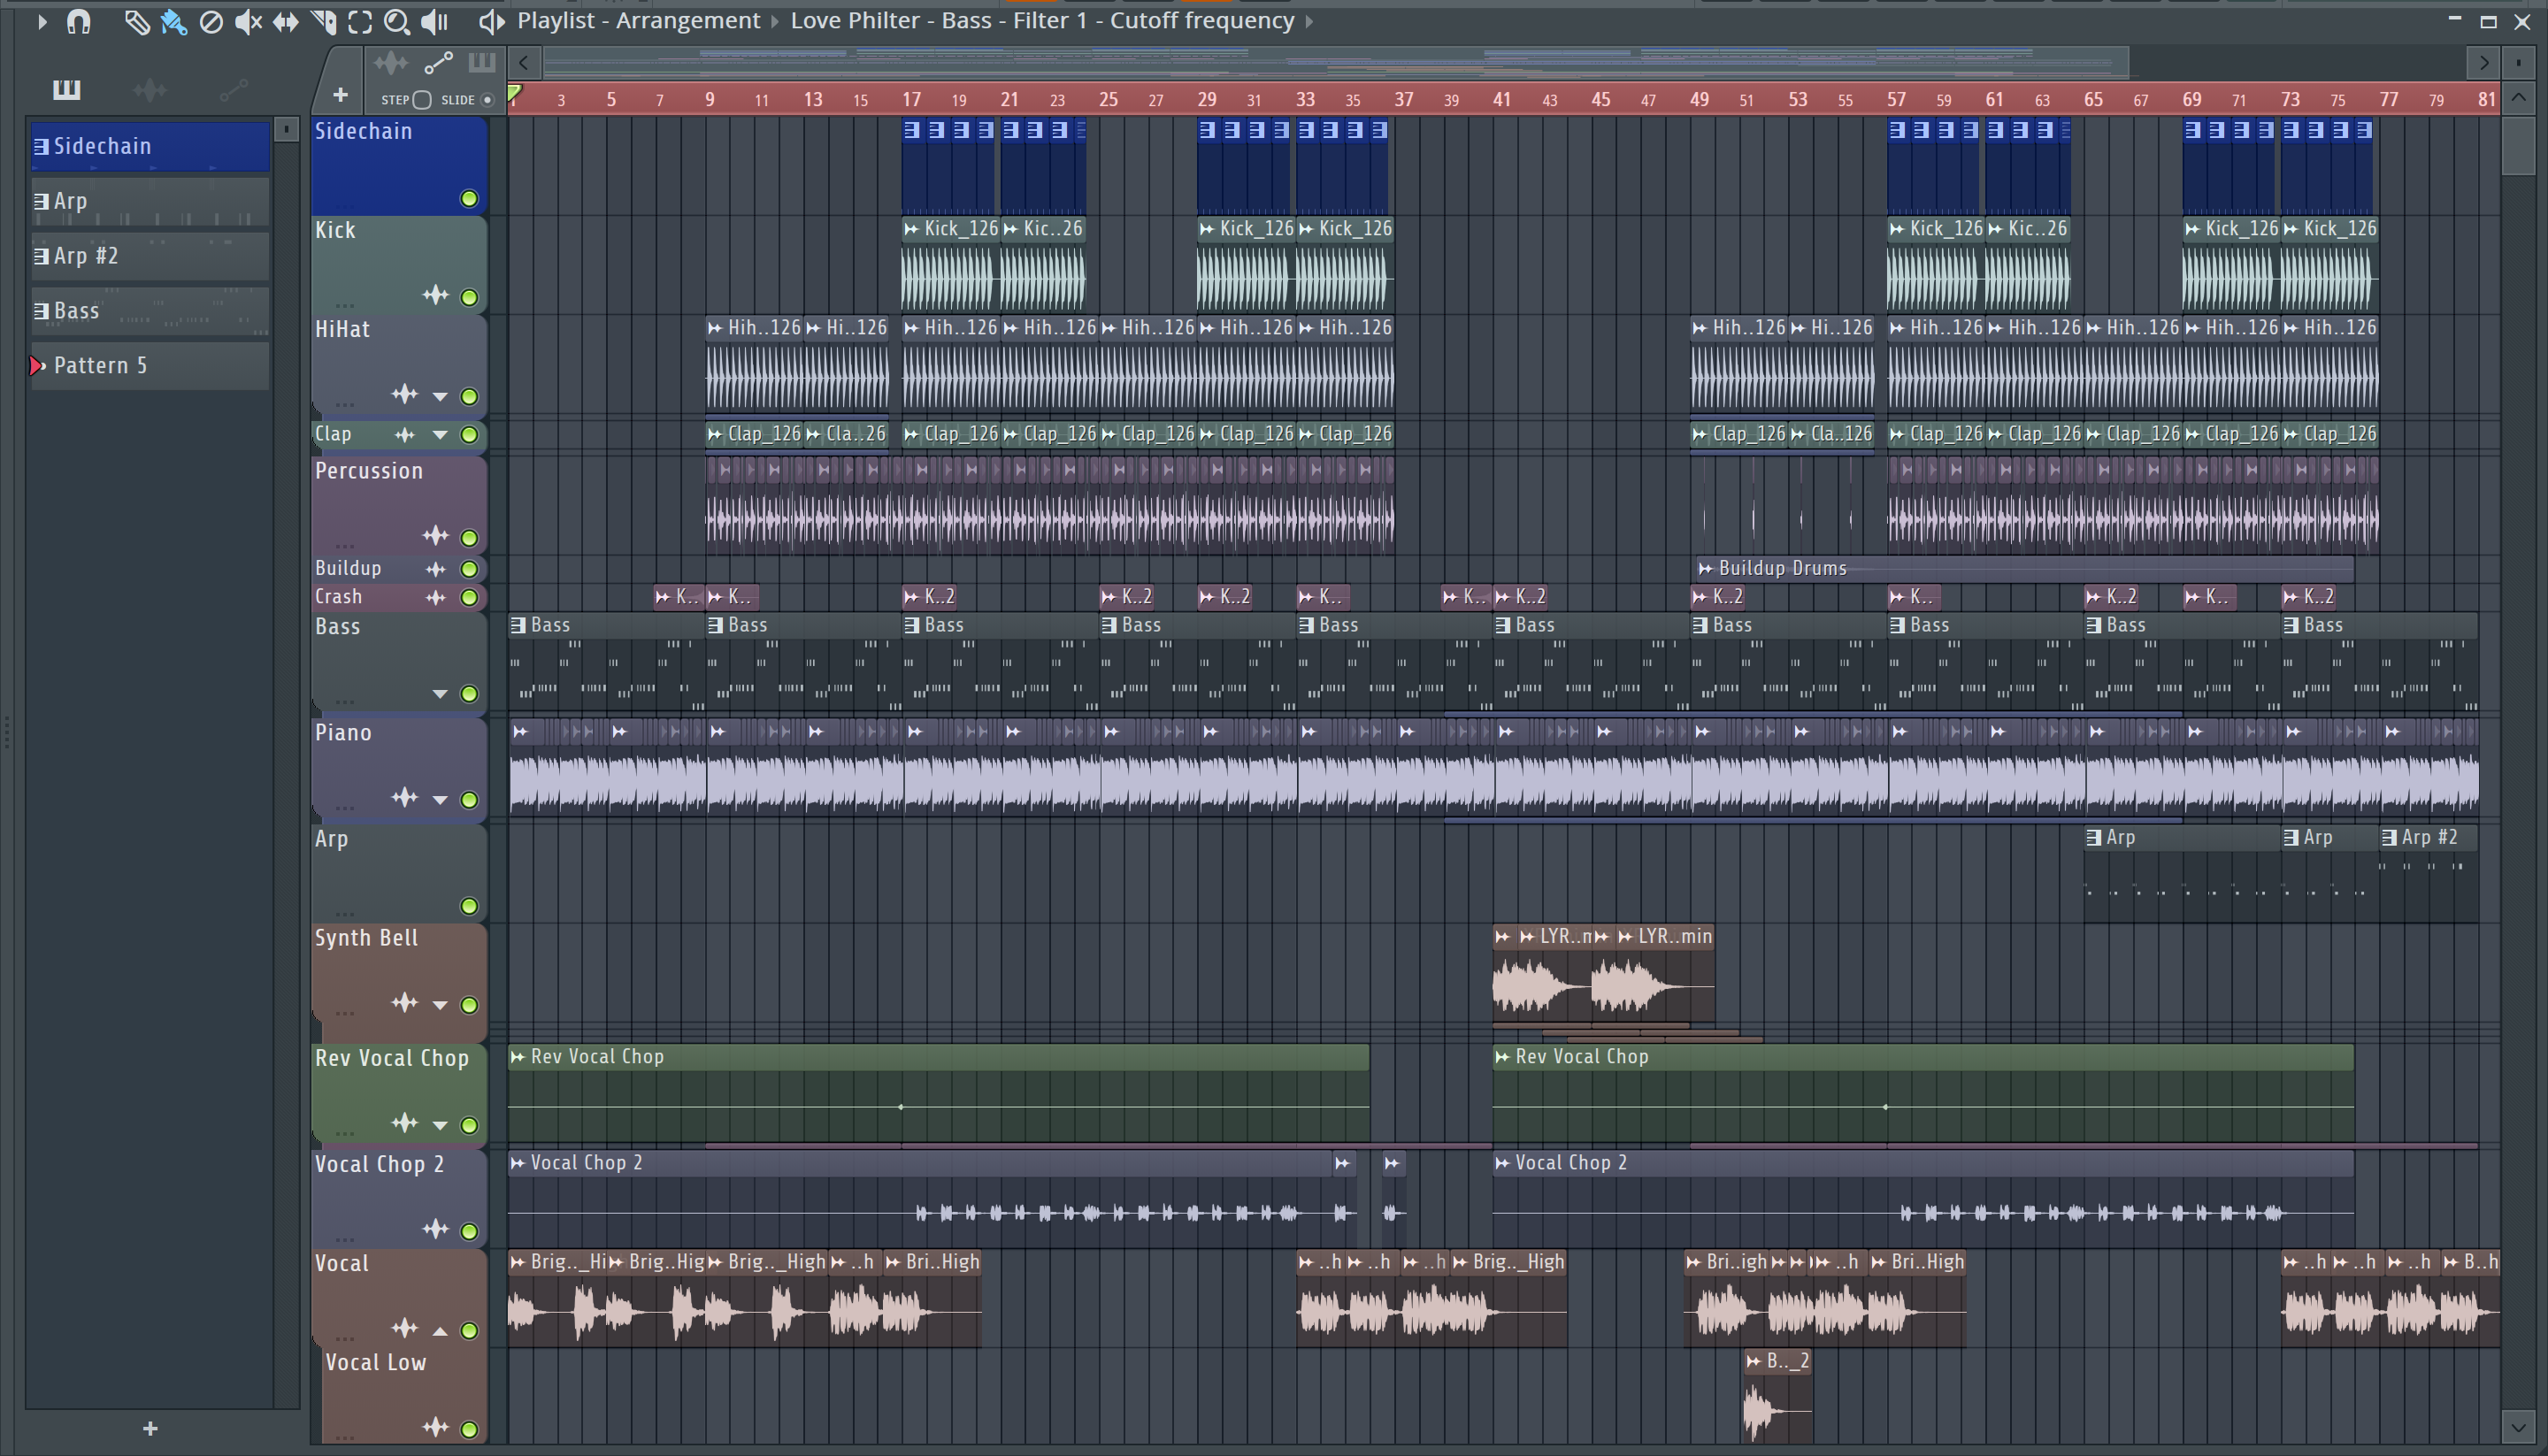The image size is (2548, 1456).
Task: Expand the HiHat track group arrow
Action: [x=440, y=396]
